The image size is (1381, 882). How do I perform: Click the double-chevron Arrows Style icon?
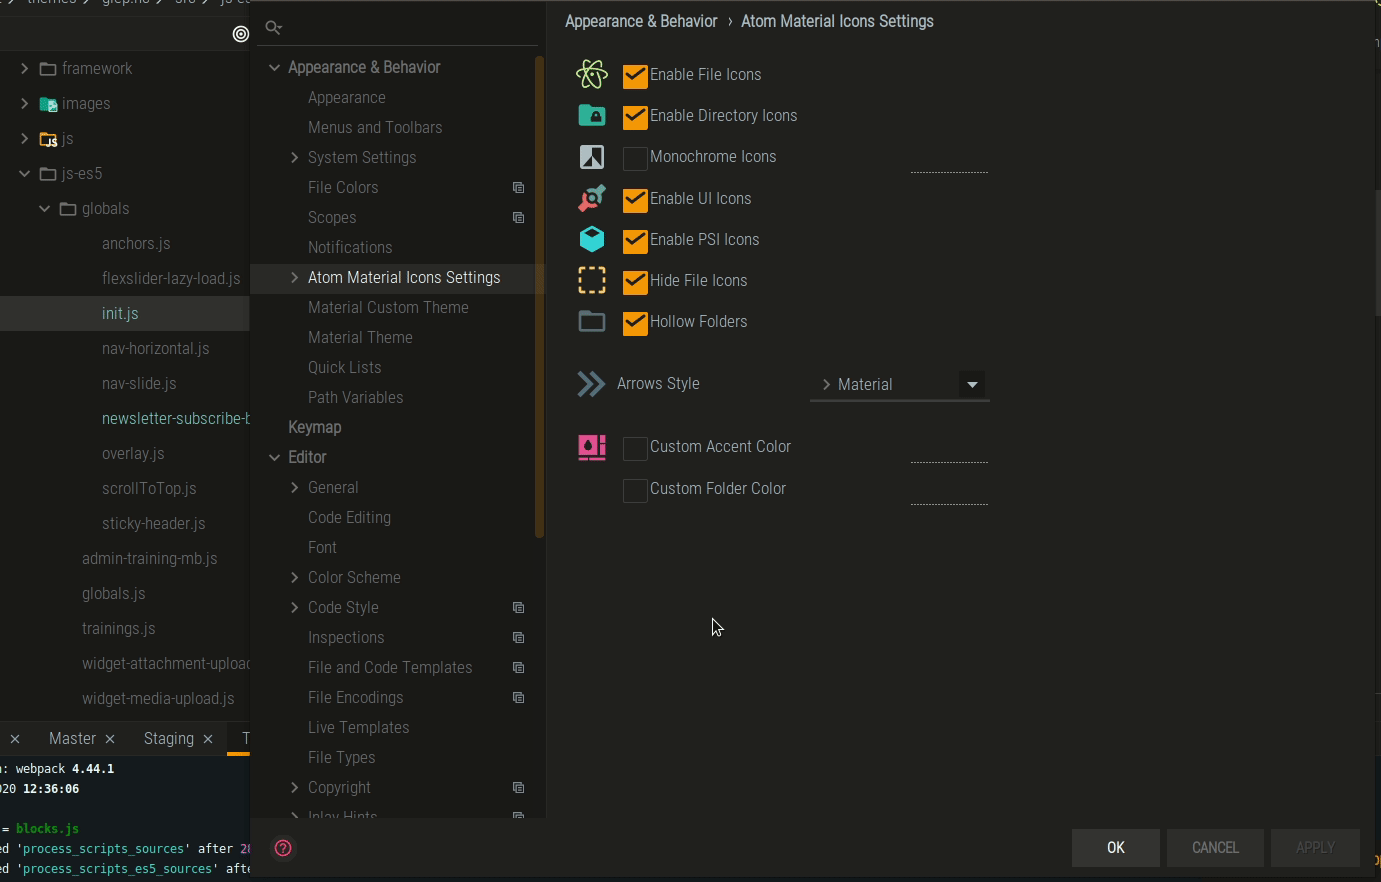click(x=591, y=384)
